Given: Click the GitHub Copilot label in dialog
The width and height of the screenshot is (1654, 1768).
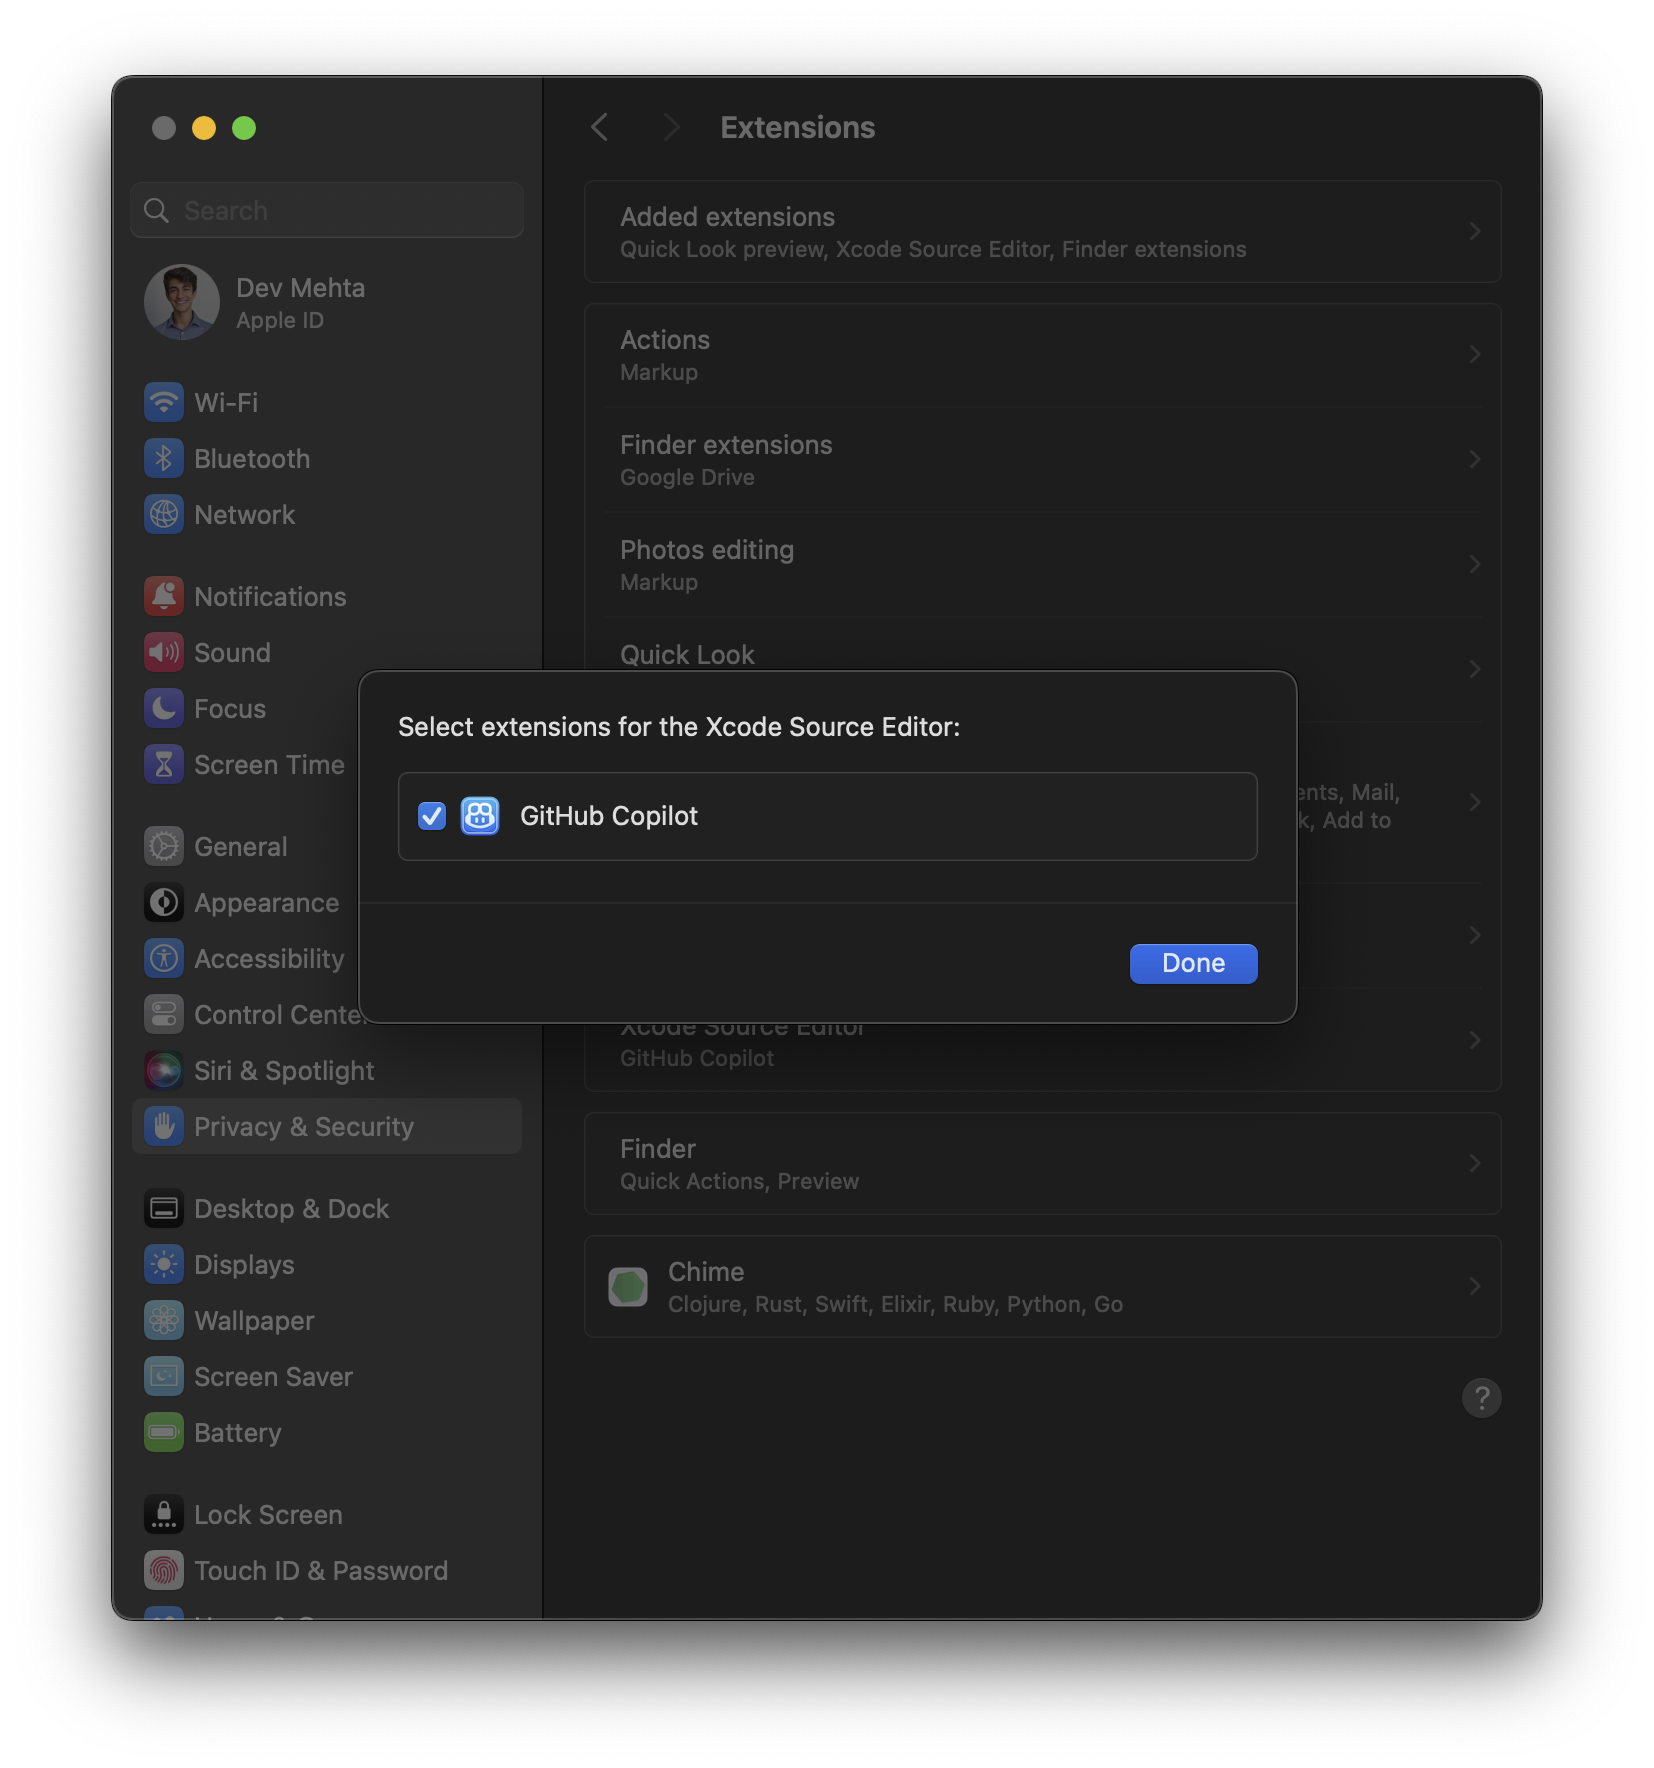Looking at the screenshot, I should 608,816.
